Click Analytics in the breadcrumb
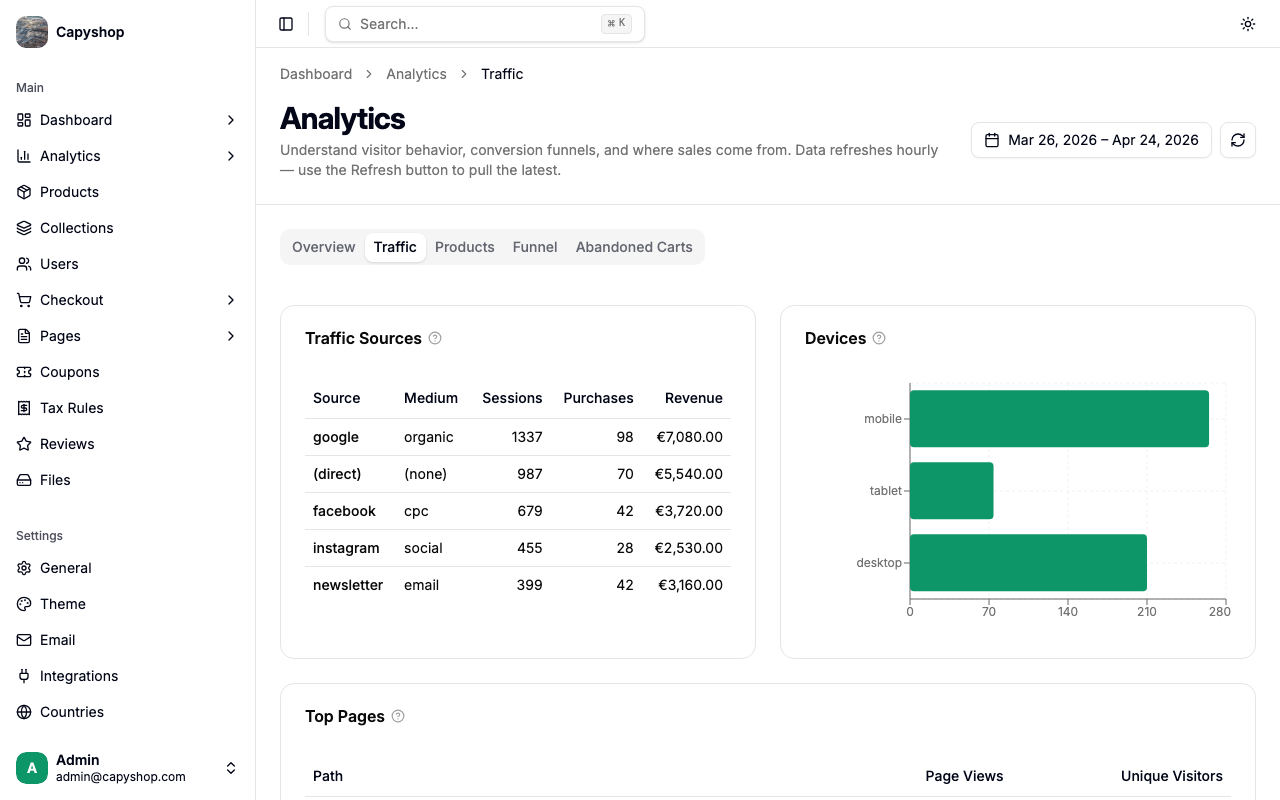This screenshot has height=800, width=1280. pyautogui.click(x=416, y=74)
